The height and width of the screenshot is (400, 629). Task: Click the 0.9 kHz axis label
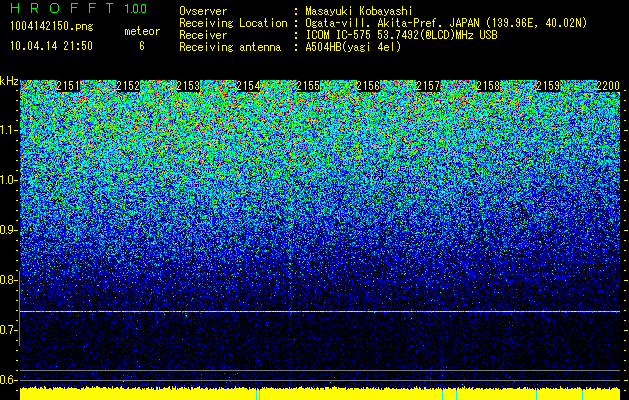9,230
